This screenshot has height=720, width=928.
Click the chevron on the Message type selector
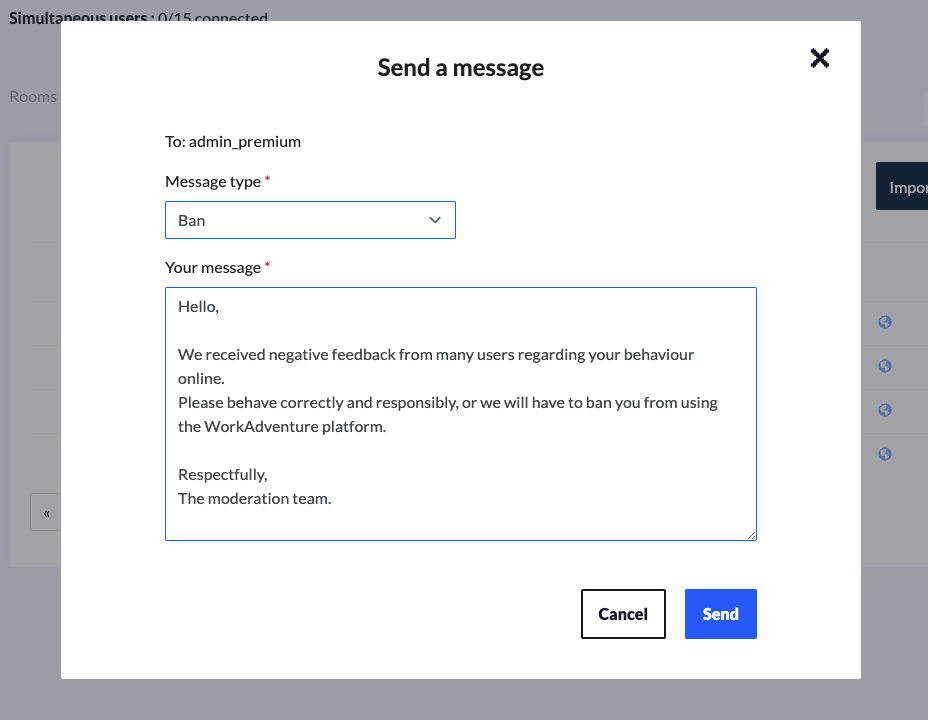[434, 220]
